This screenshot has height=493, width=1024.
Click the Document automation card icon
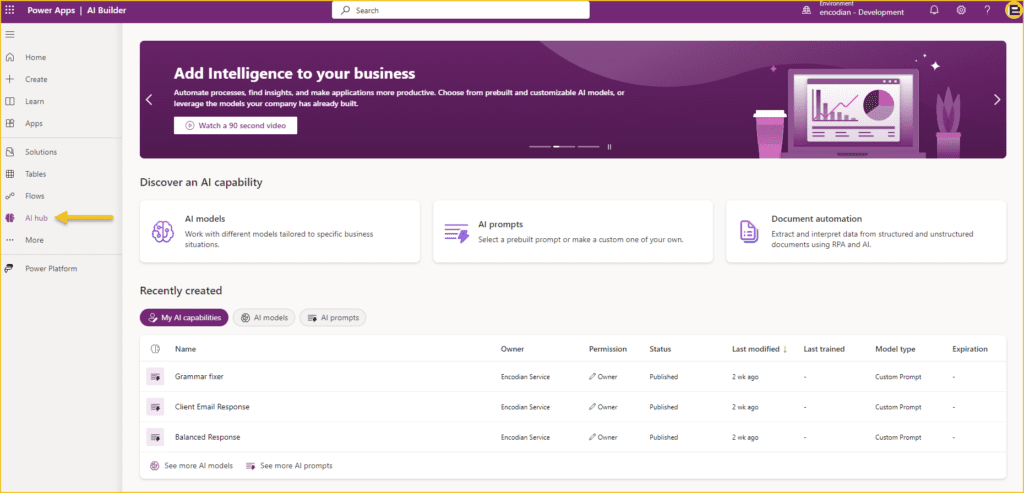pos(749,231)
